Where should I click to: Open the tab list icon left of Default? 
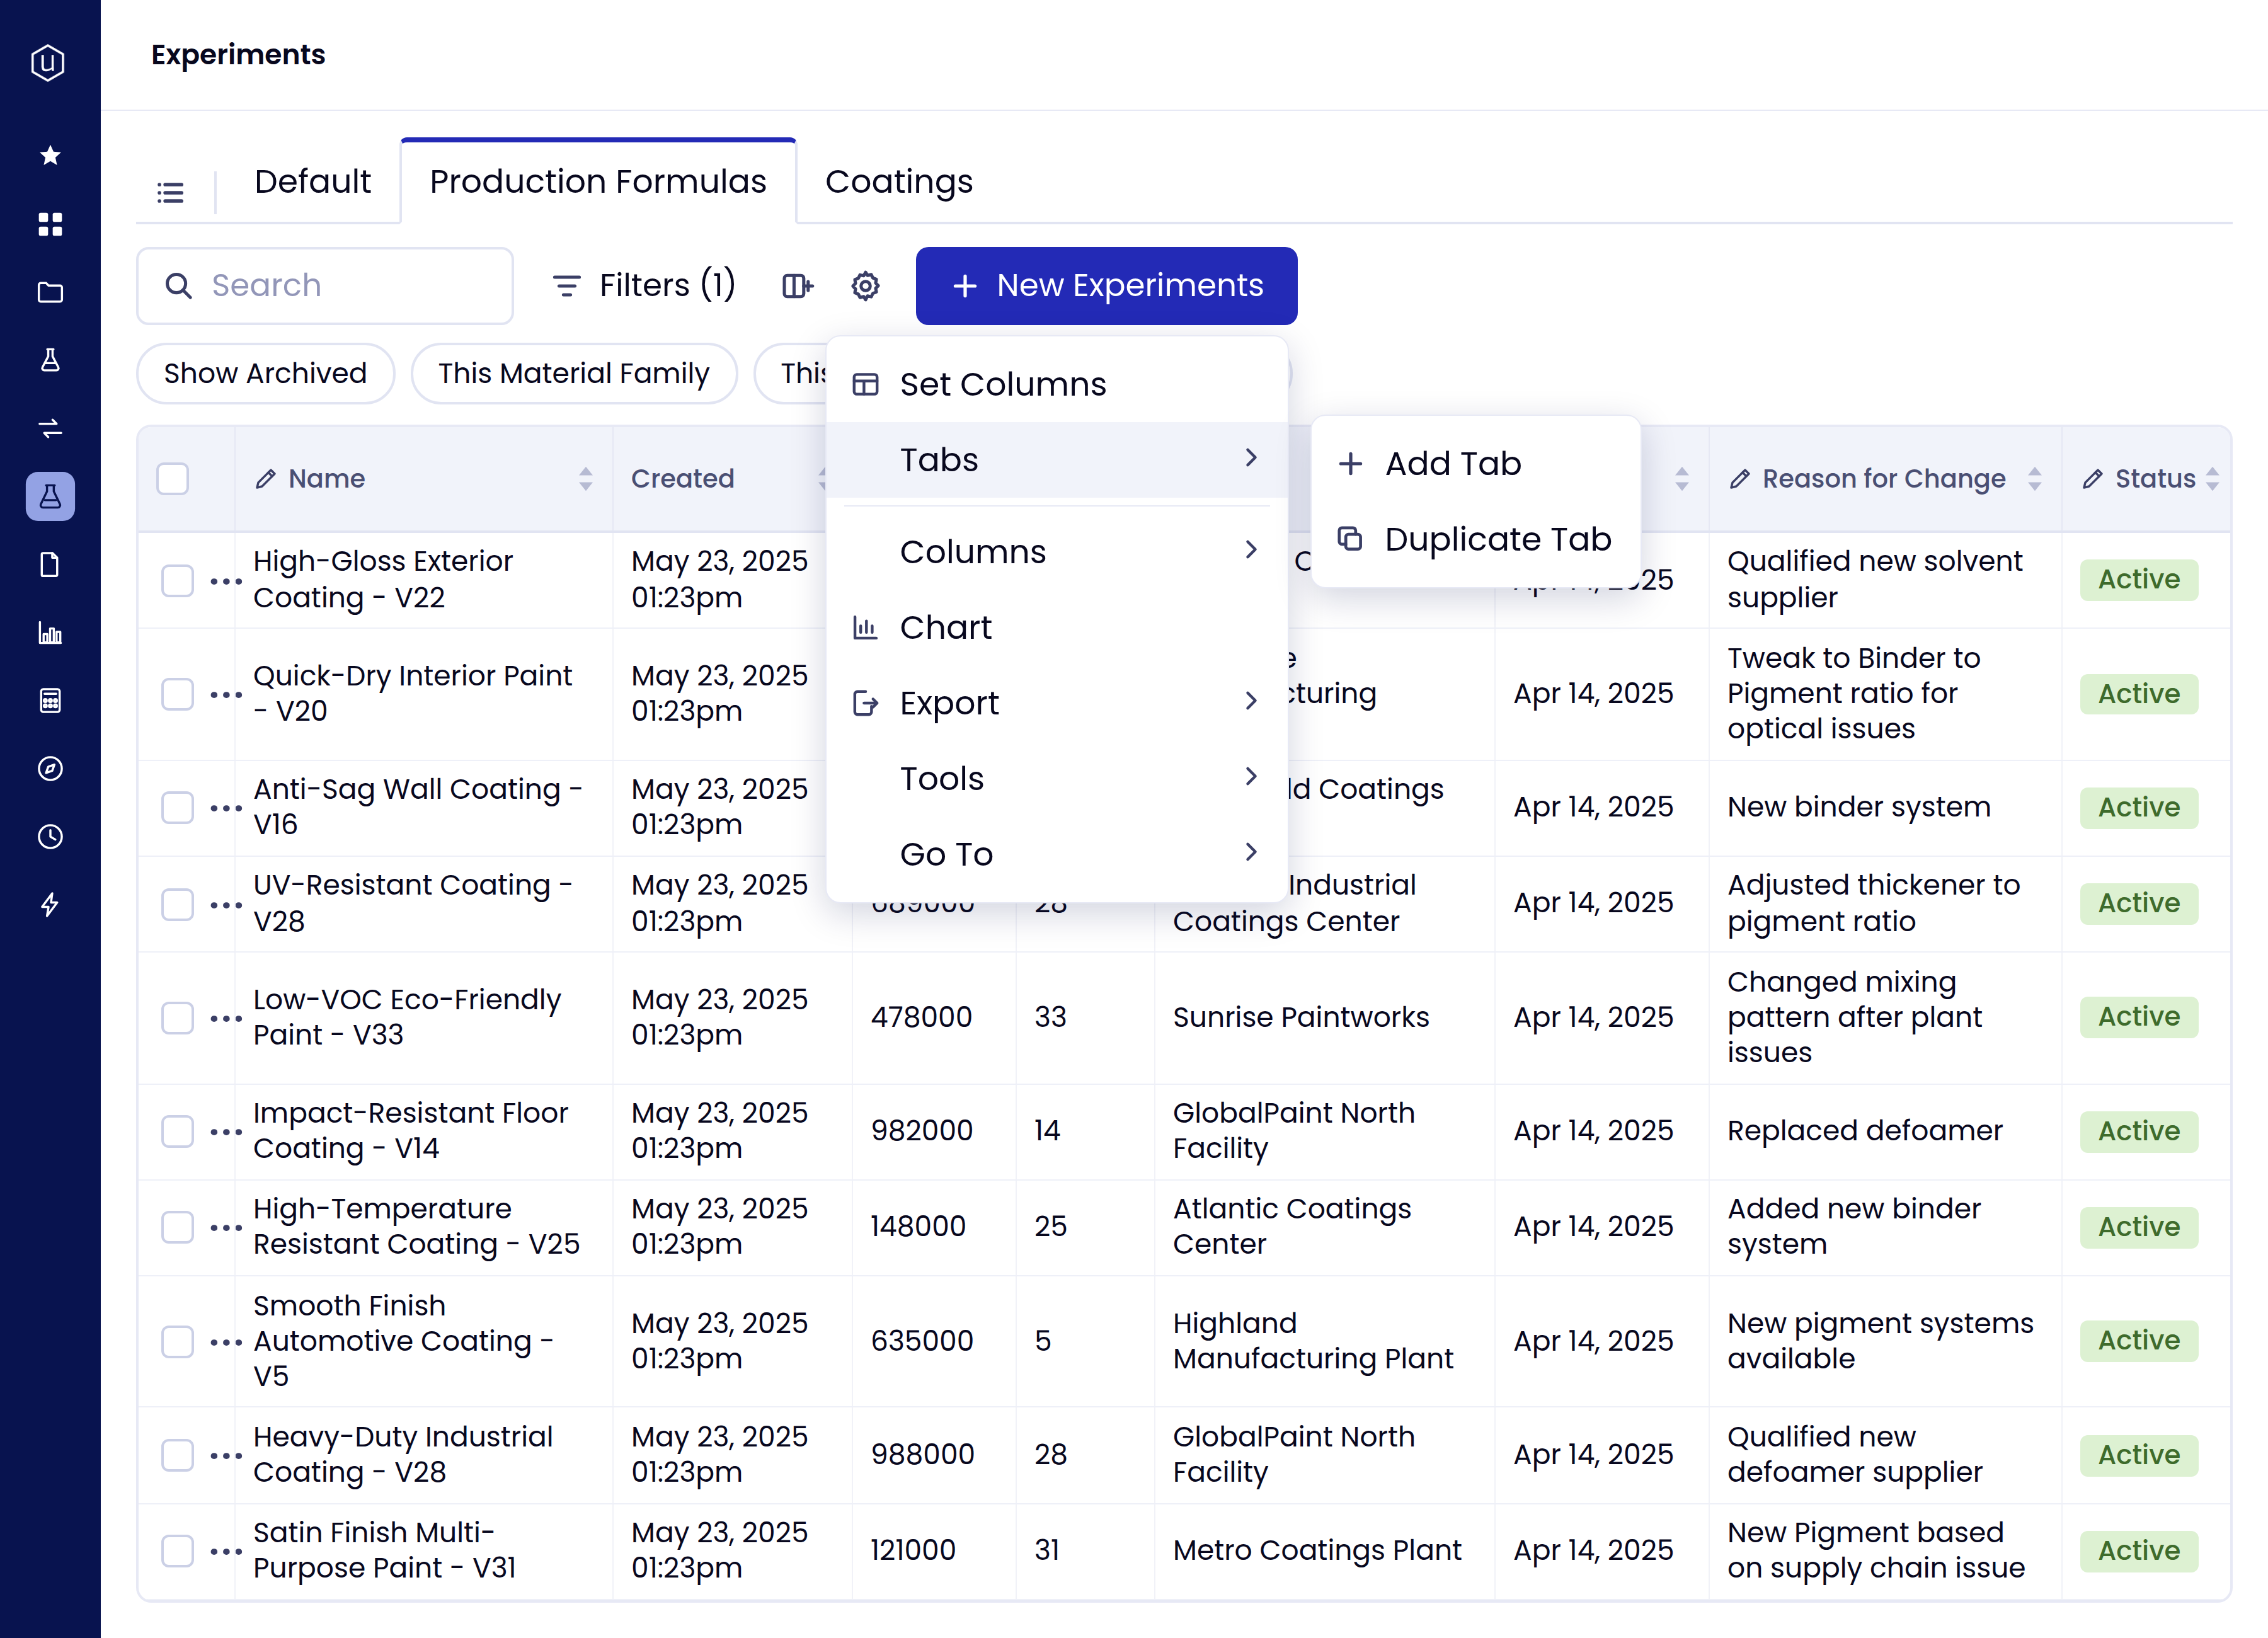(x=171, y=192)
